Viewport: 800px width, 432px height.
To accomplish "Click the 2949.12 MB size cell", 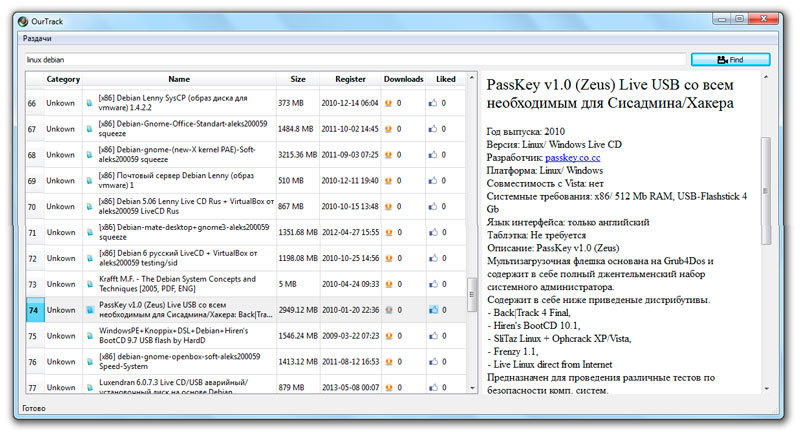I will point(298,310).
